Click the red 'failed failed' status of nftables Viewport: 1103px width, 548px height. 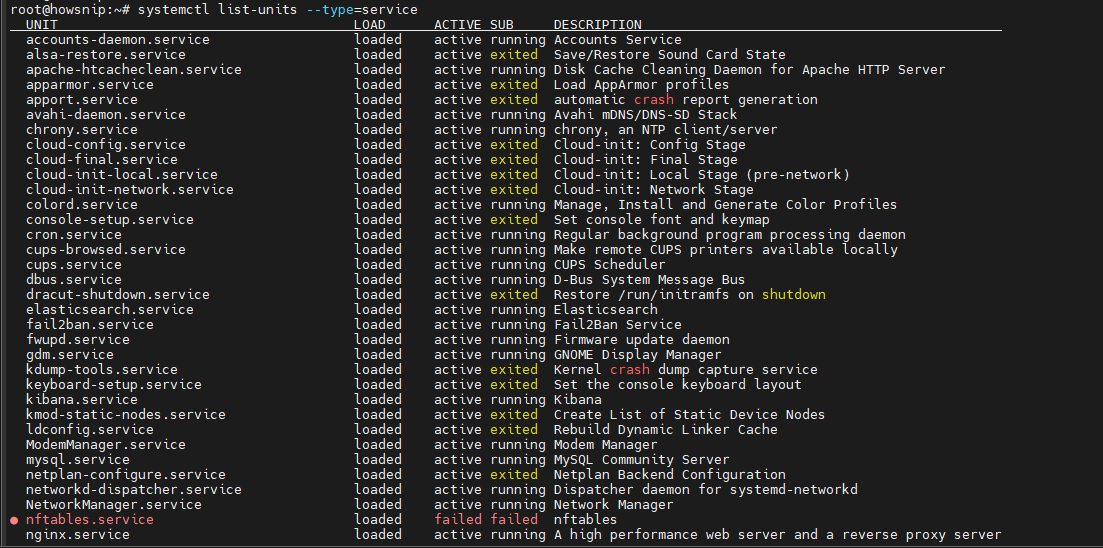[x=485, y=520]
